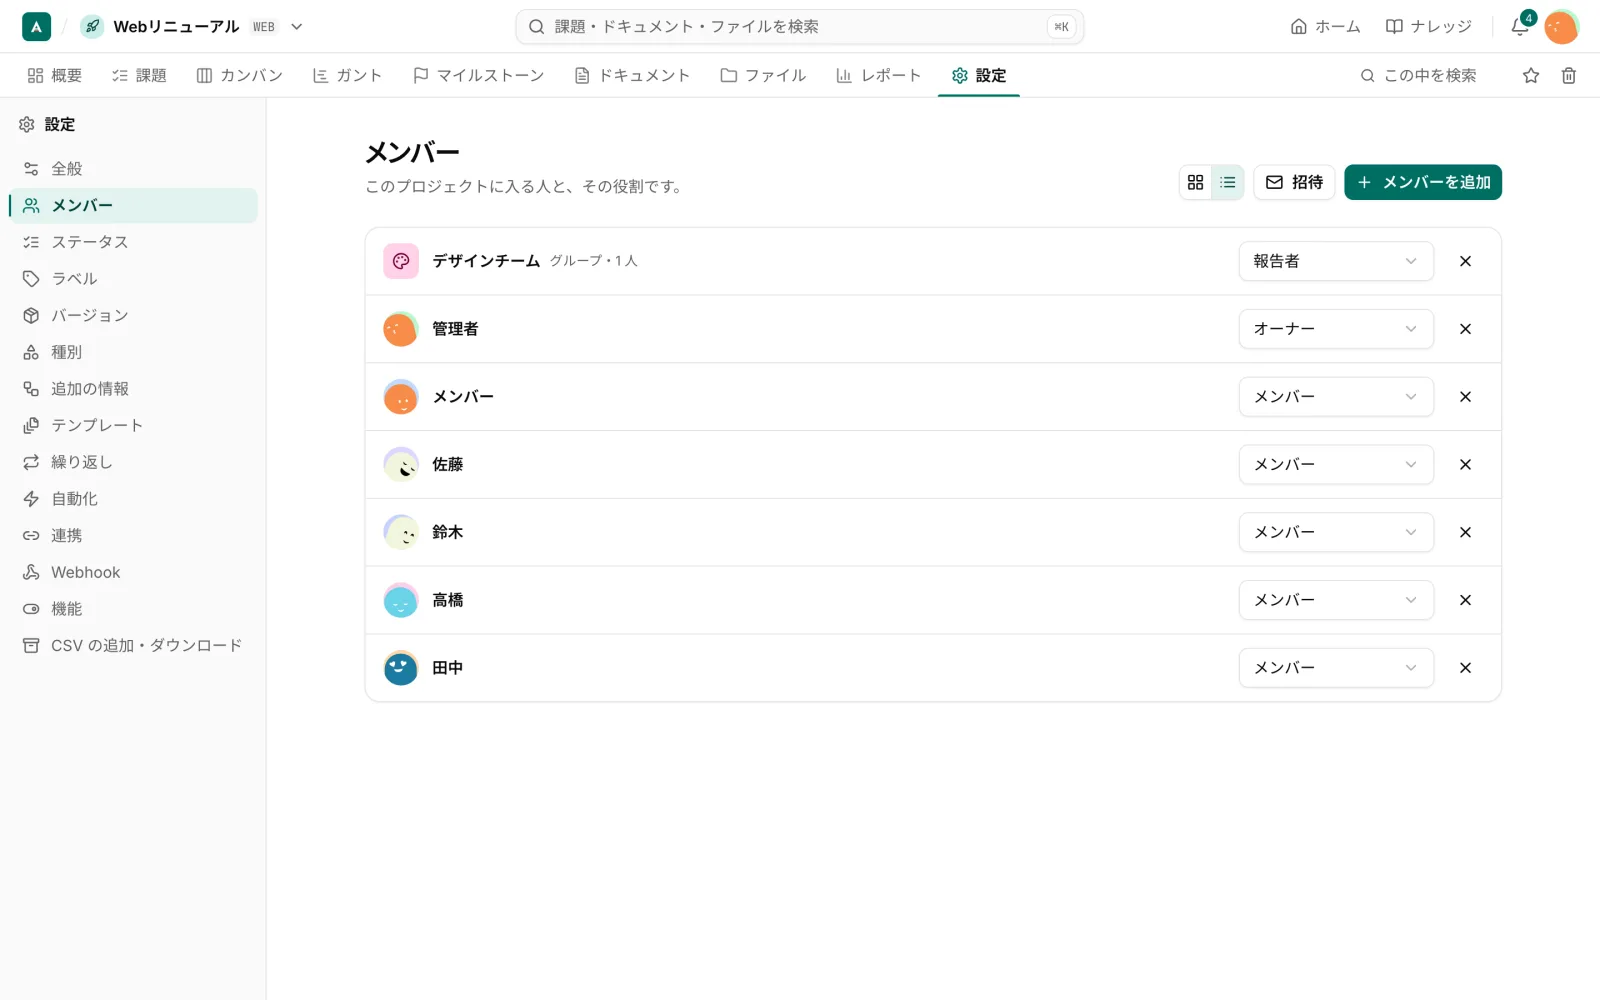Open 繰り返し settings in sidebar
1600x1000 pixels.
[134, 462]
